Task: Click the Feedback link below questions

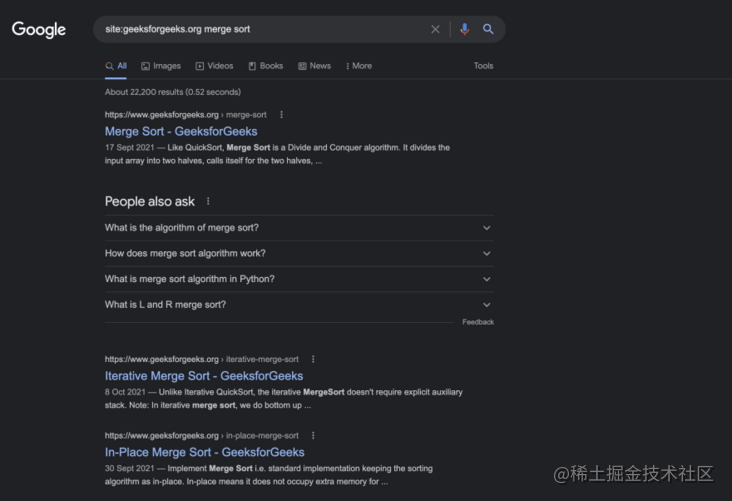Action: coord(478,322)
